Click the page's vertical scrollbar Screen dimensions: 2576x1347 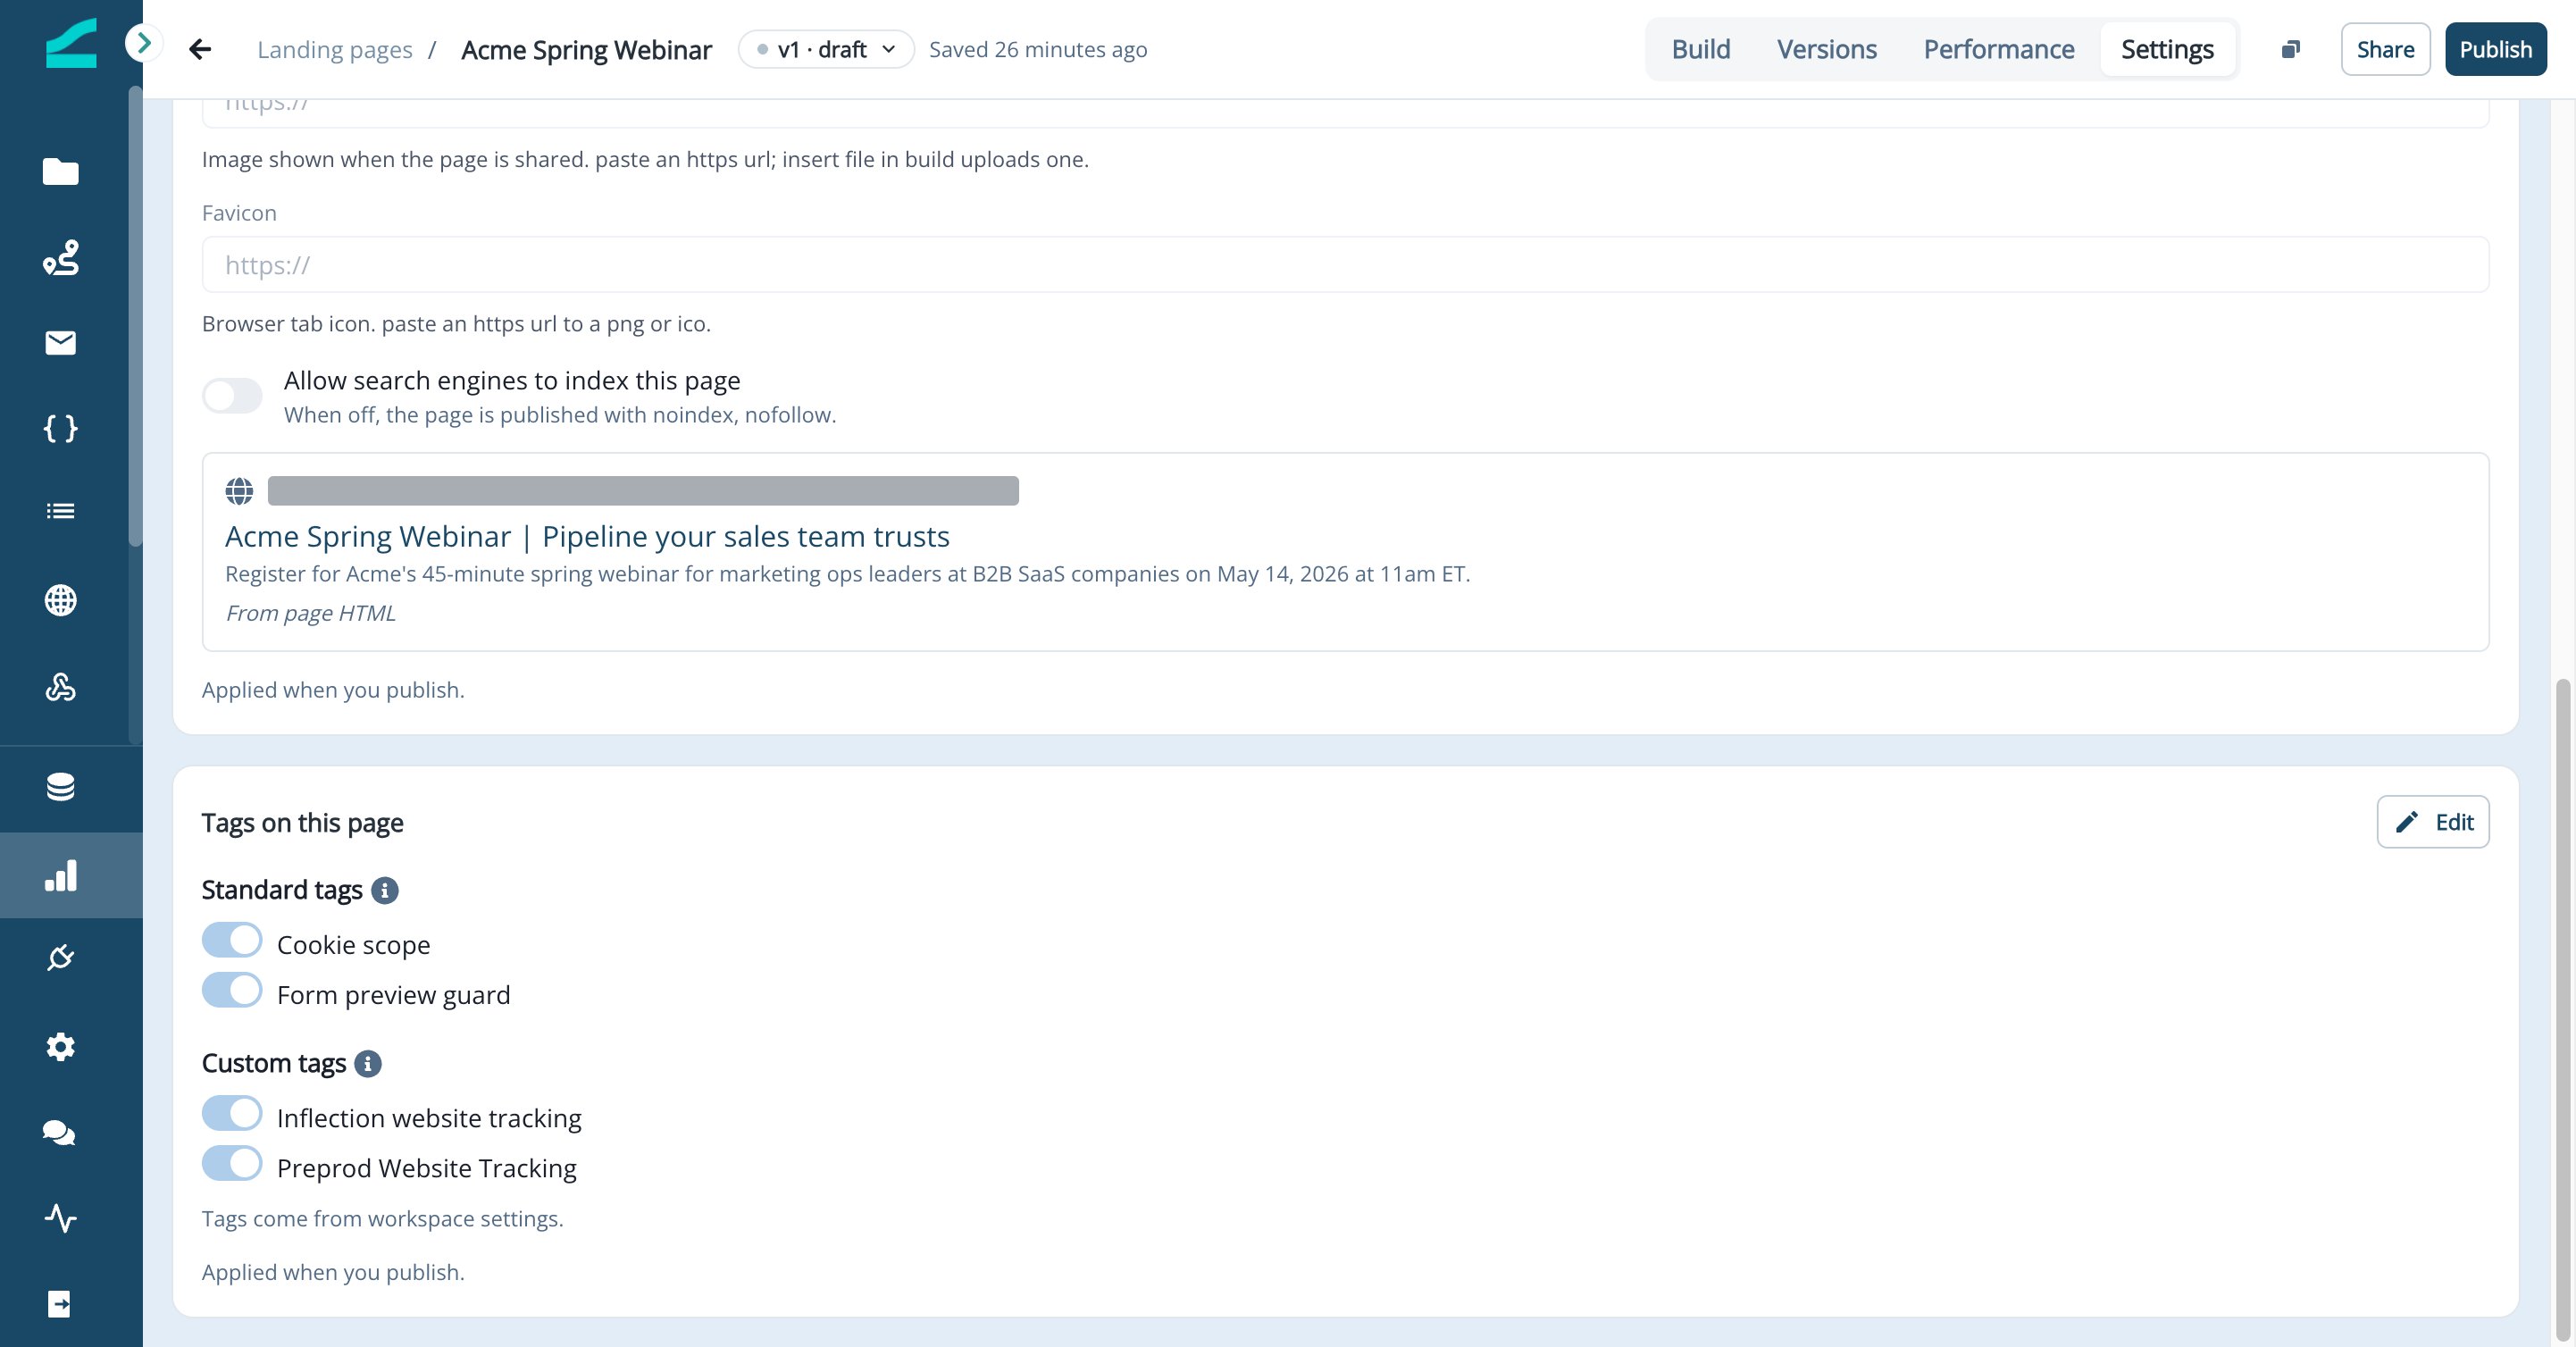pyautogui.click(x=2562, y=1010)
